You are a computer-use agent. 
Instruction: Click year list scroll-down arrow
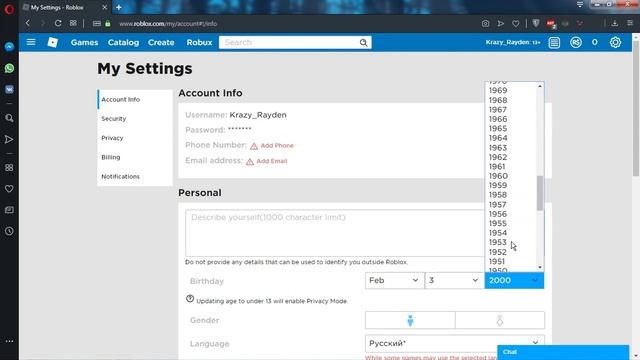(x=540, y=267)
